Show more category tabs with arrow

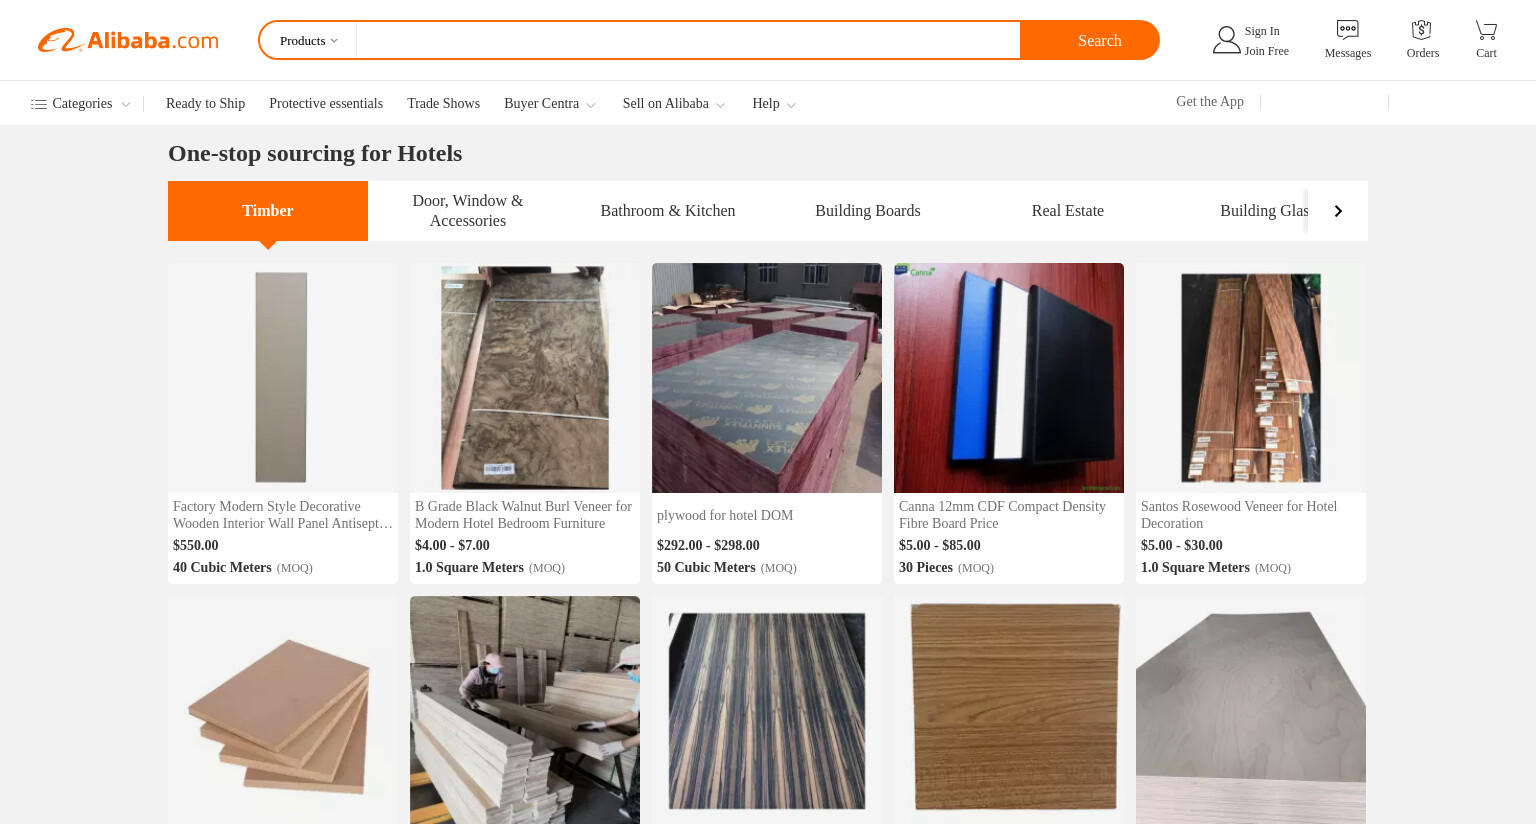(x=1338, y=211)
